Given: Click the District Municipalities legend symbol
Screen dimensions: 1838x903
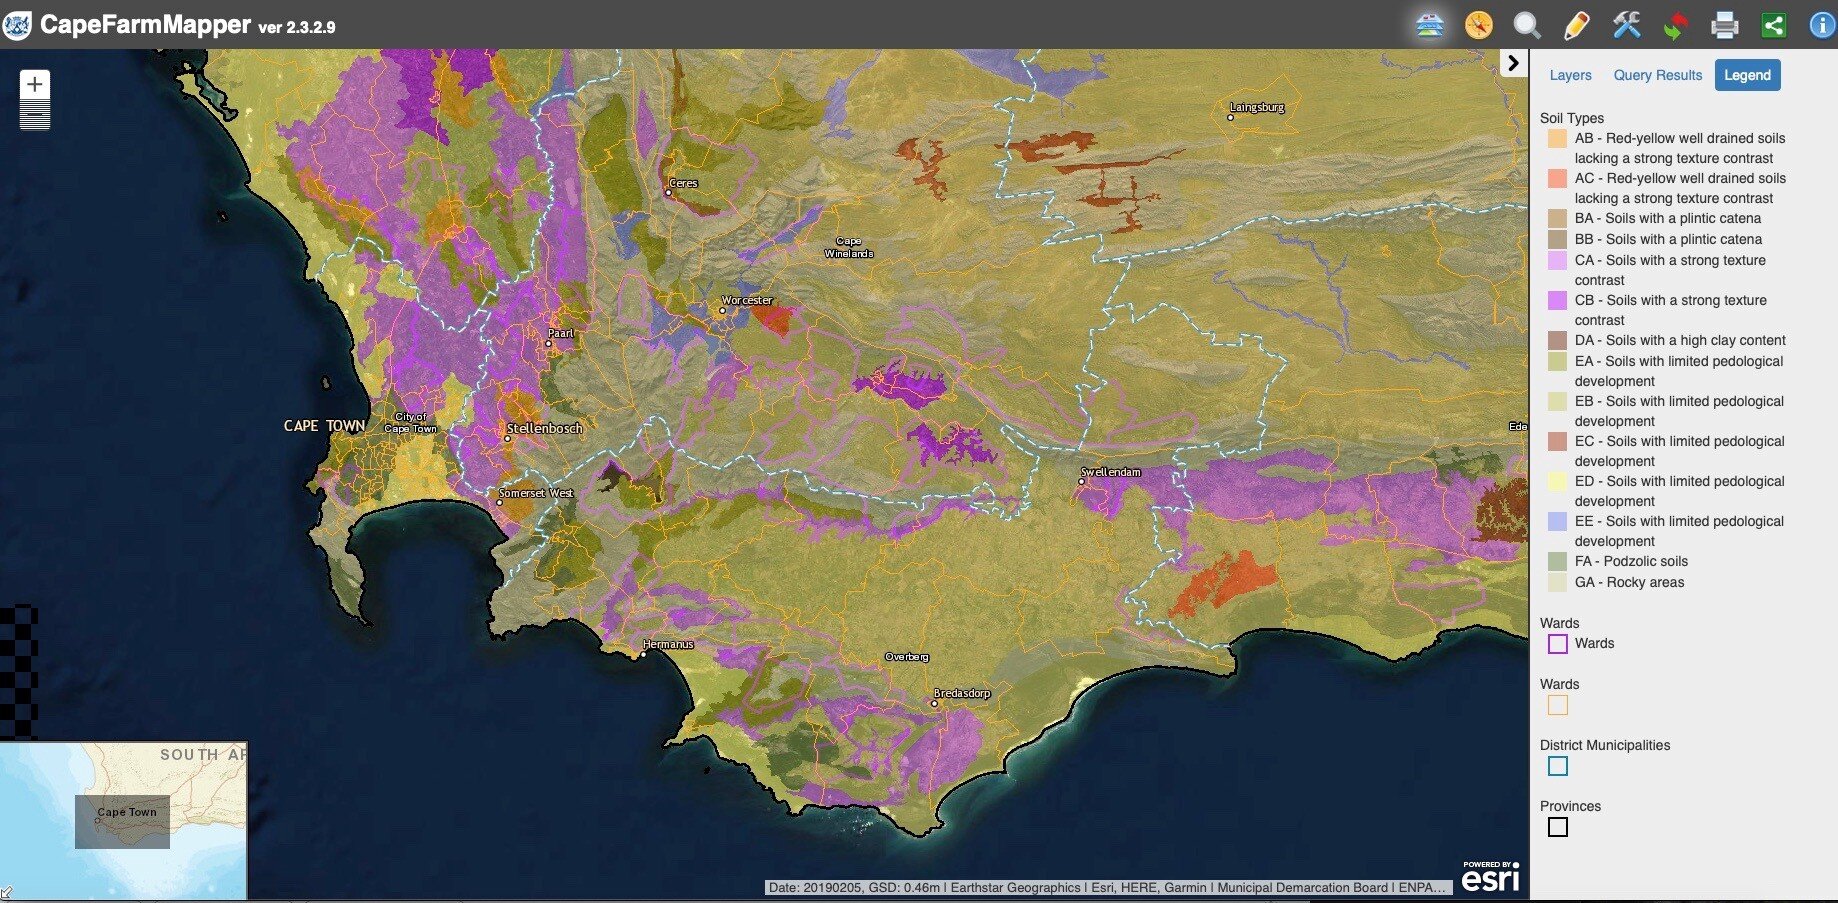Looking at the screenshot, I should click(x=1557, y=766).
